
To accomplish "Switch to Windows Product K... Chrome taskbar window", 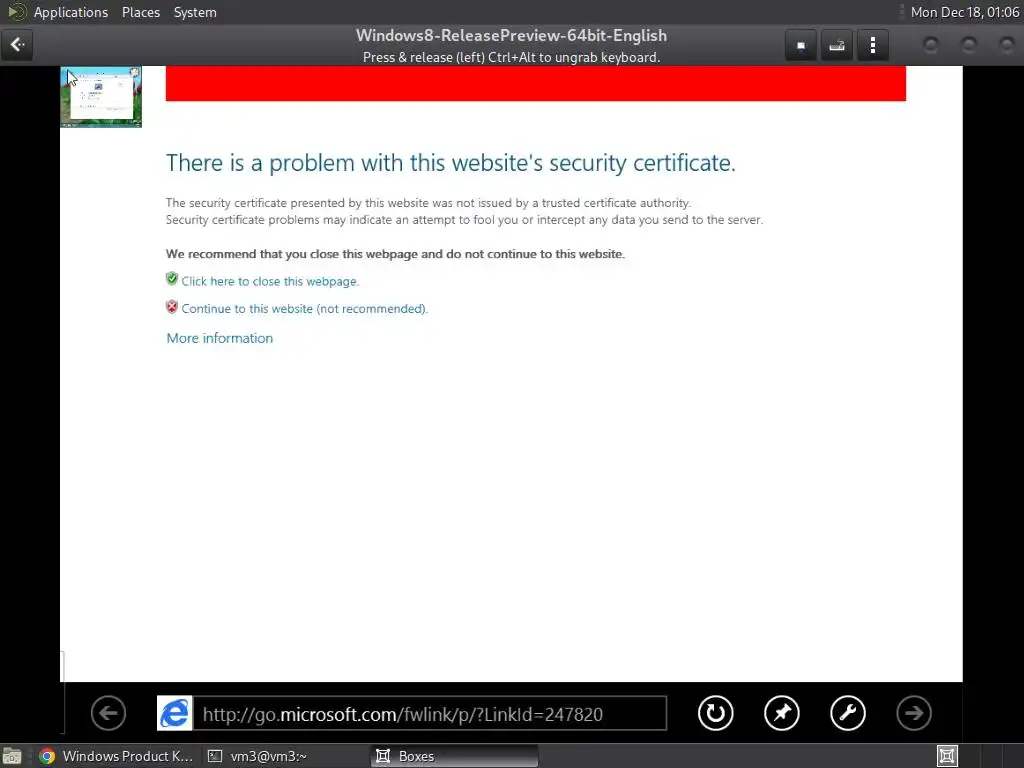I will (116, 756).
